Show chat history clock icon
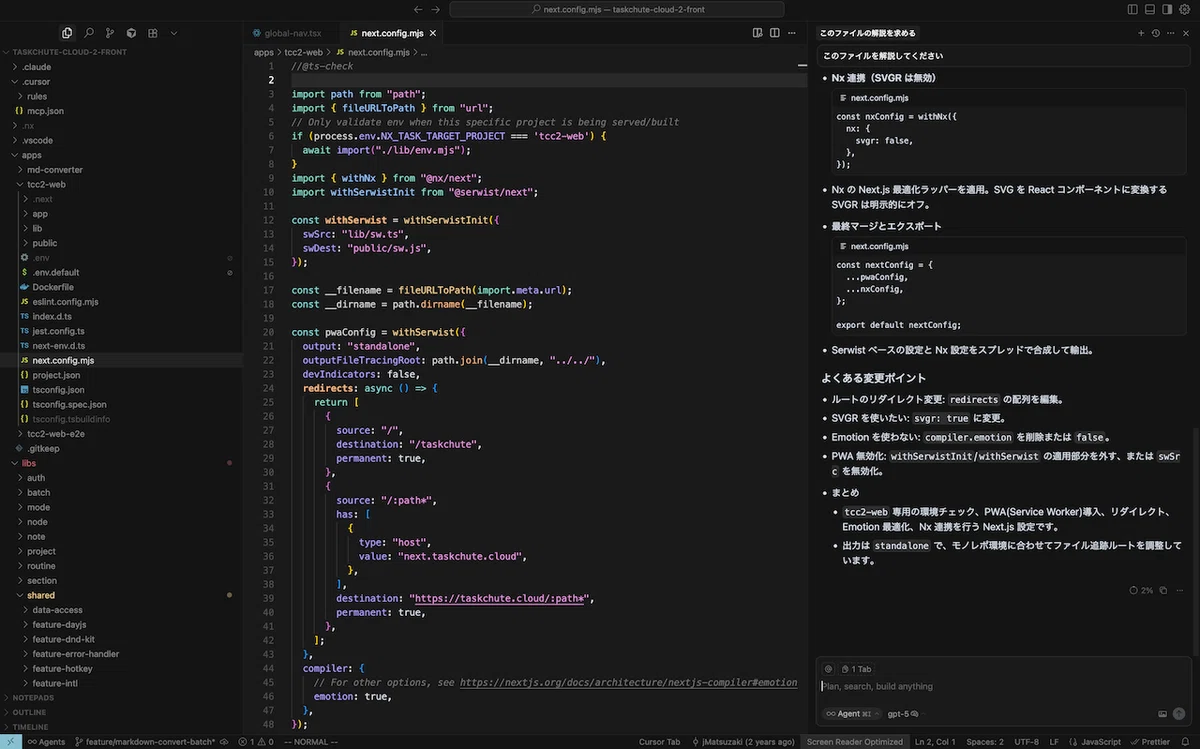1200x749 pixels. [x=1155, y=33]
